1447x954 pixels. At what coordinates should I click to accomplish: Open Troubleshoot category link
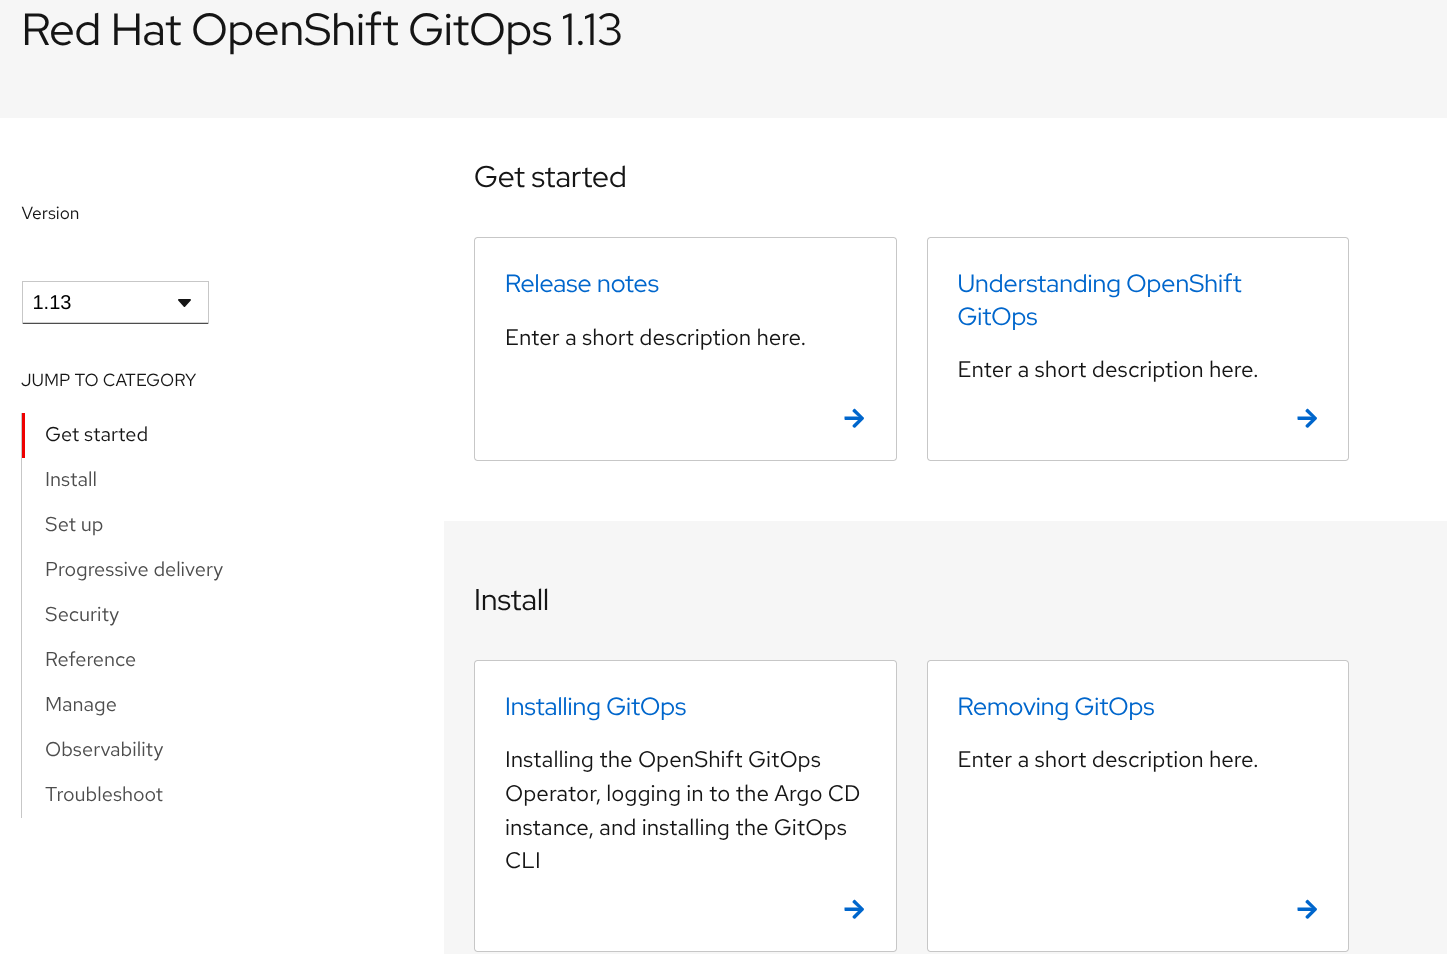pos(104,794)
